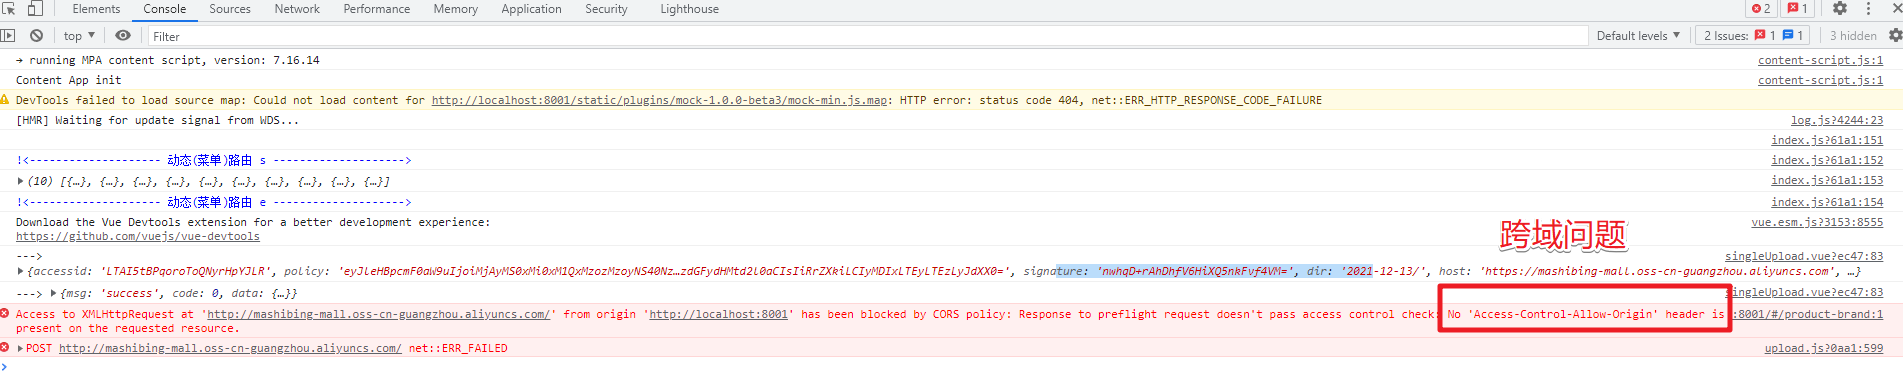Click the red error icon on CORS message
Image resolution: width=1903 pixels, height=378 pixels.
click(x=6, y=314)
